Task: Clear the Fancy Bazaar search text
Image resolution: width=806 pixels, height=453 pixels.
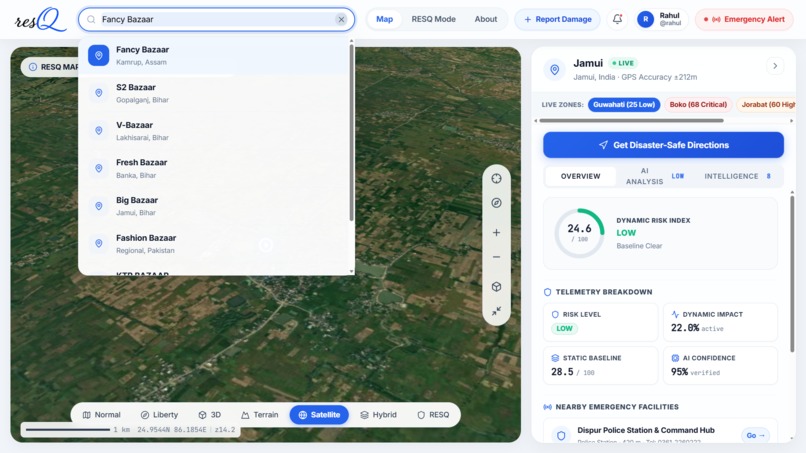Action: point(341,20)
